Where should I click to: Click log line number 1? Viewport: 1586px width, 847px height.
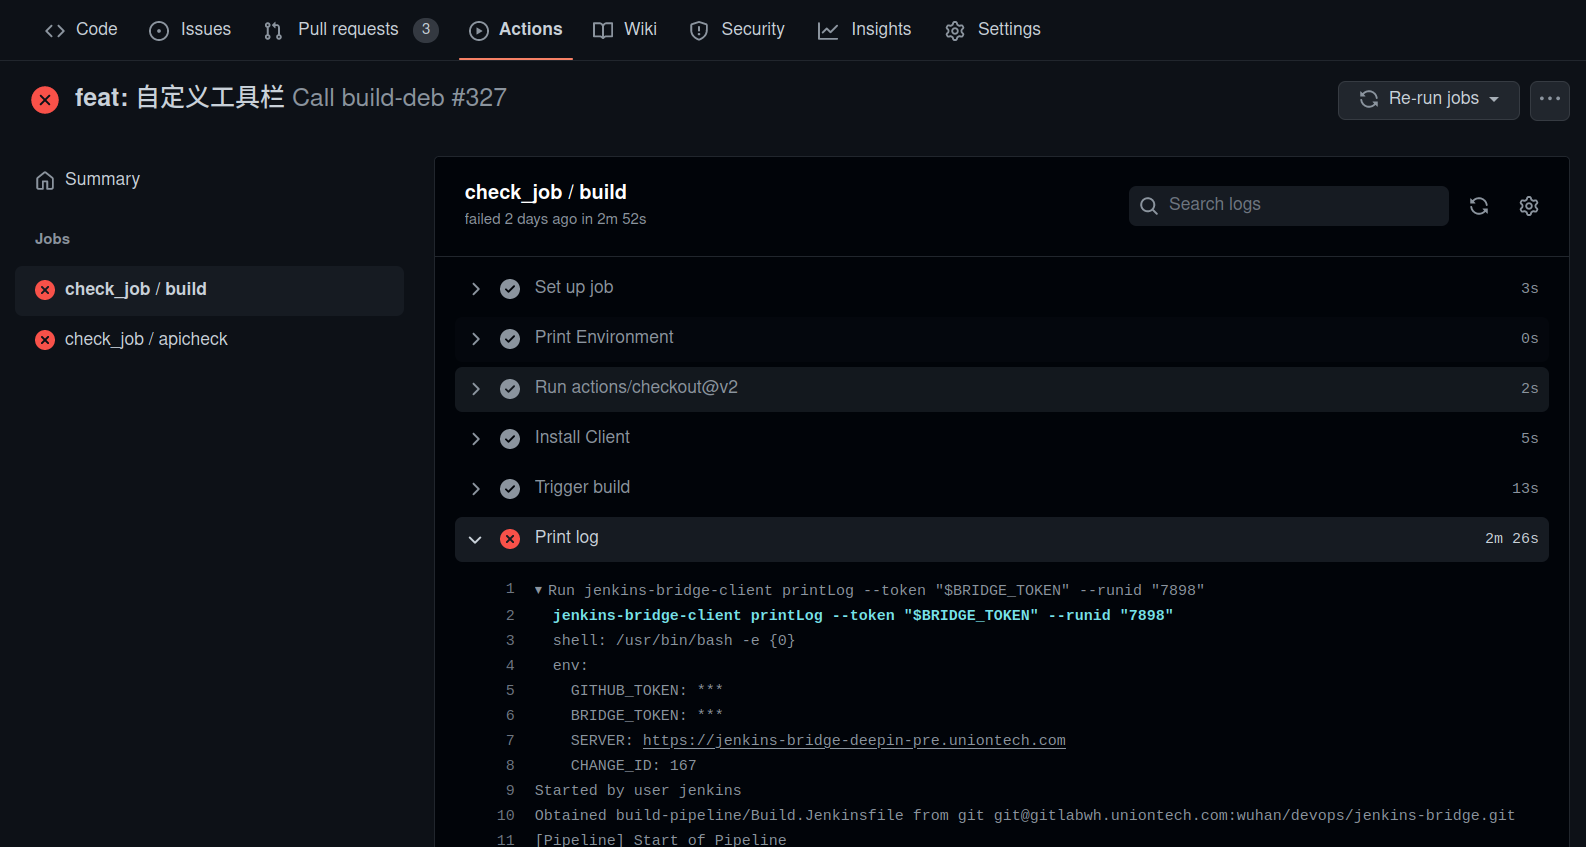click(x=510, y=589)
